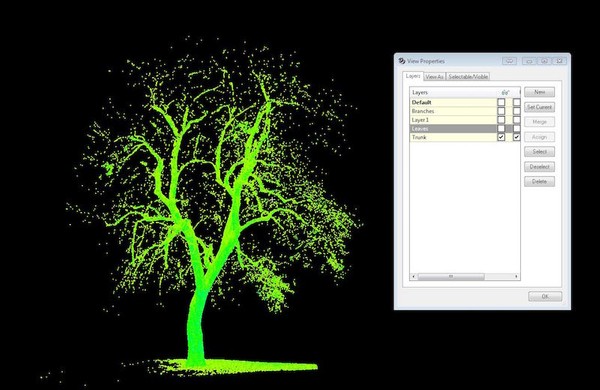600x390 pixels.
Task: Enable visibility checkbox for Default layer
Action: 501,102
